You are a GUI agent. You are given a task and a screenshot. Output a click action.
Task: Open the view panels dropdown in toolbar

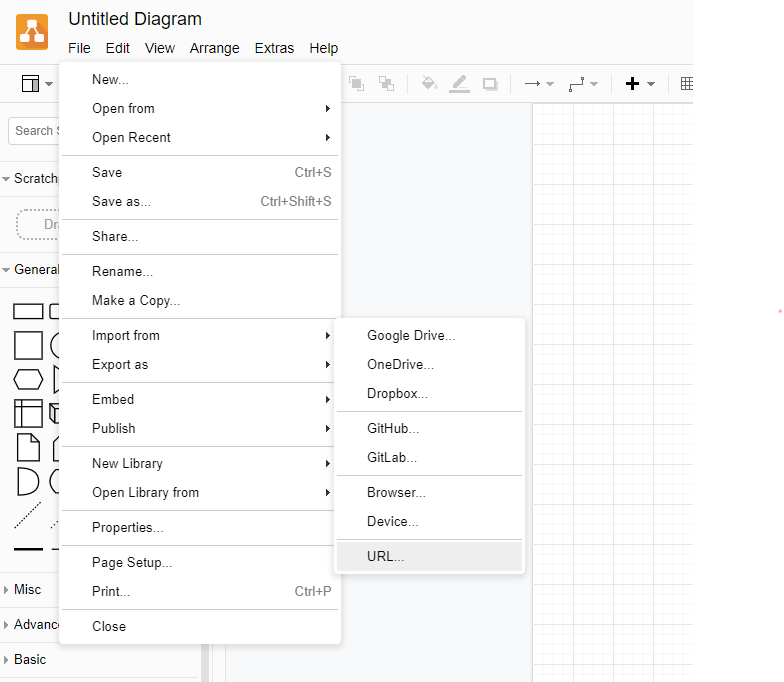click(x=37, y=84)
